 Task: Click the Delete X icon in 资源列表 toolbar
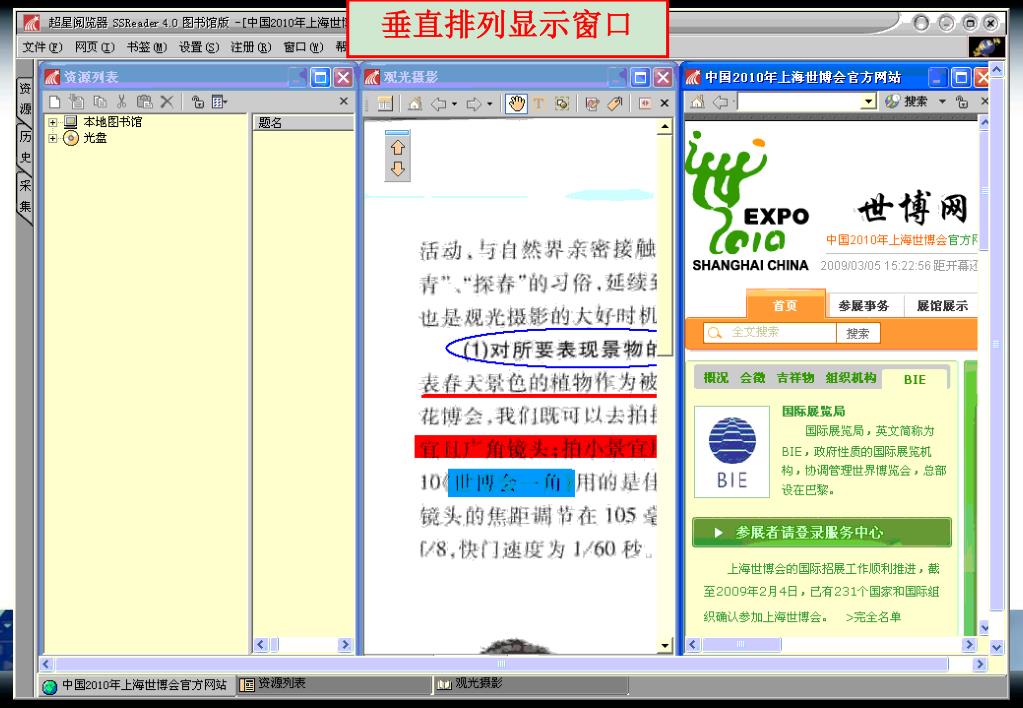pos(167,102)
